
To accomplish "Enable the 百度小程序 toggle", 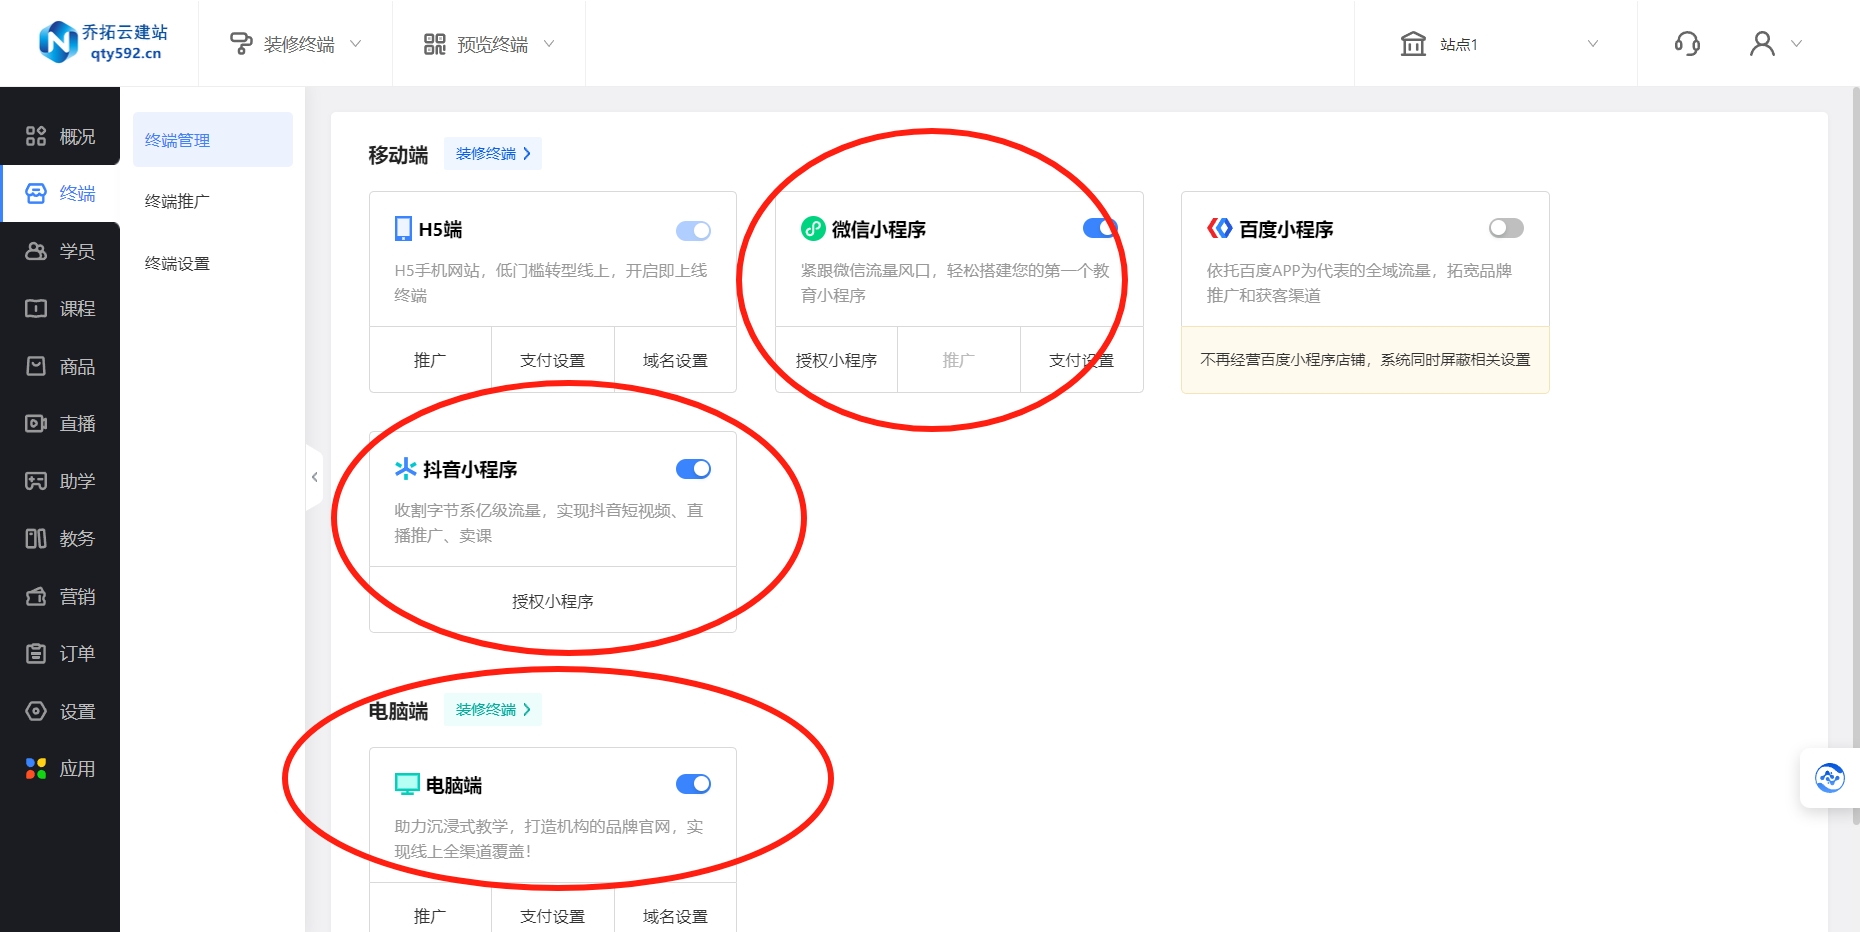I will click(x=1506, y=228).
